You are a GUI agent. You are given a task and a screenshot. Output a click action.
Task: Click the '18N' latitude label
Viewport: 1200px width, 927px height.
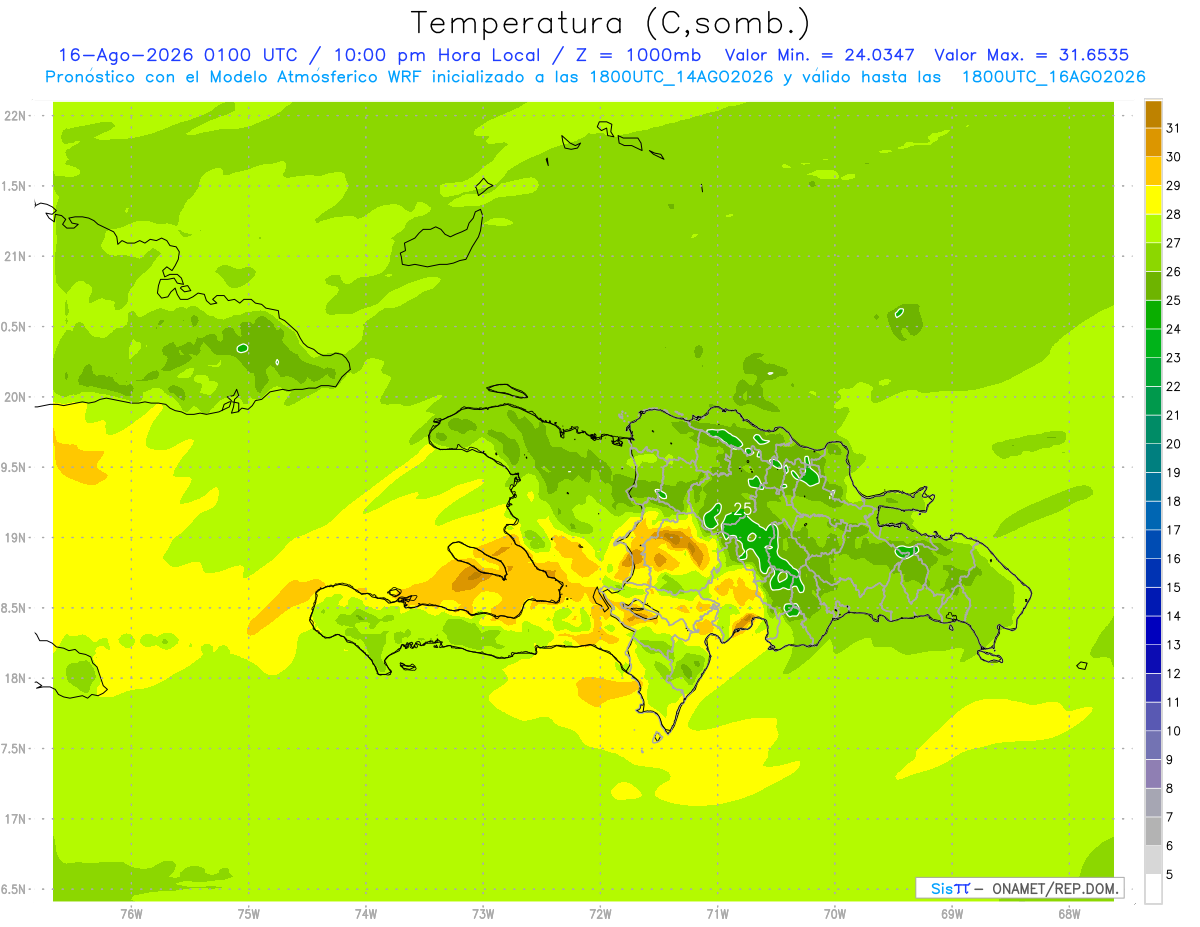(x=15, y=679)
